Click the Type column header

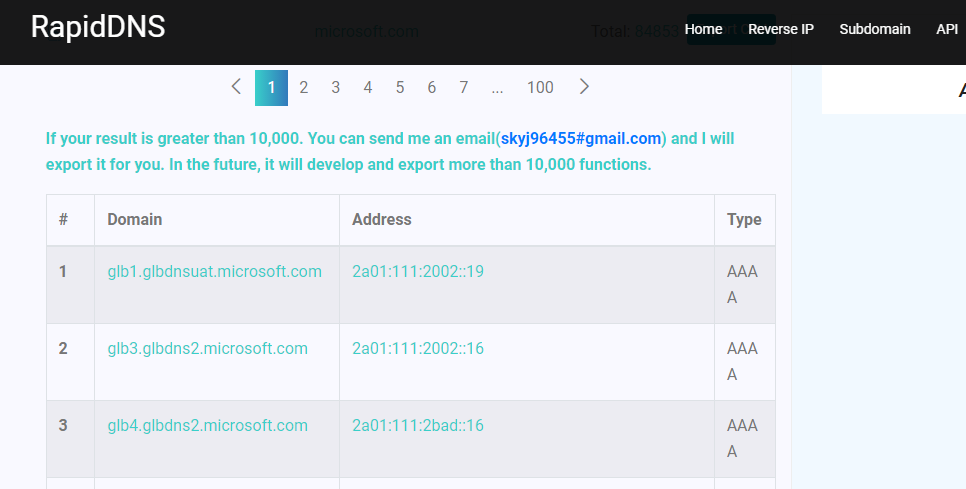744,220
